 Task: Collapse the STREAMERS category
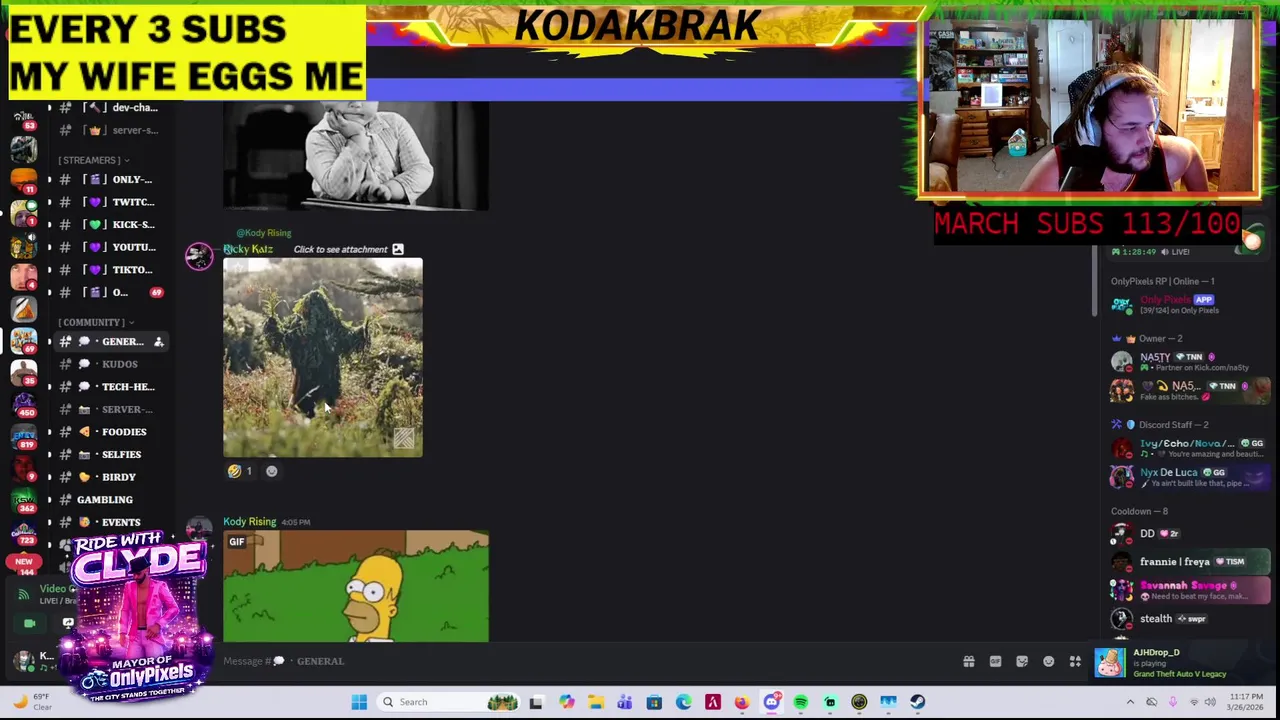coord(93,160)
